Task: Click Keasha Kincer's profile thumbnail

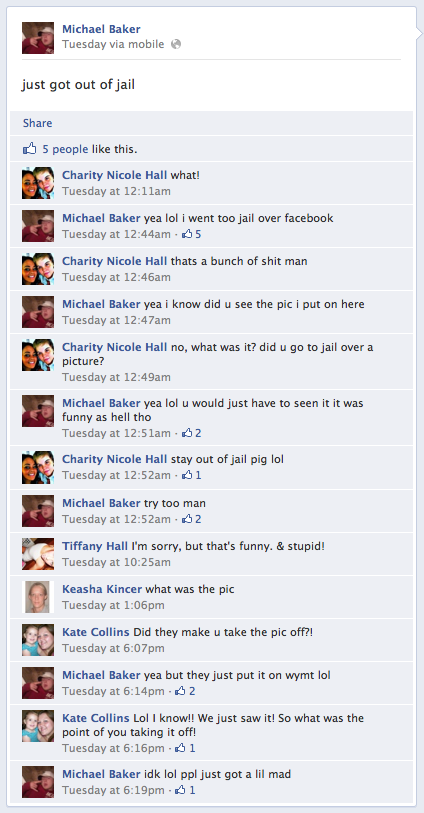Action: pos(38,597)
